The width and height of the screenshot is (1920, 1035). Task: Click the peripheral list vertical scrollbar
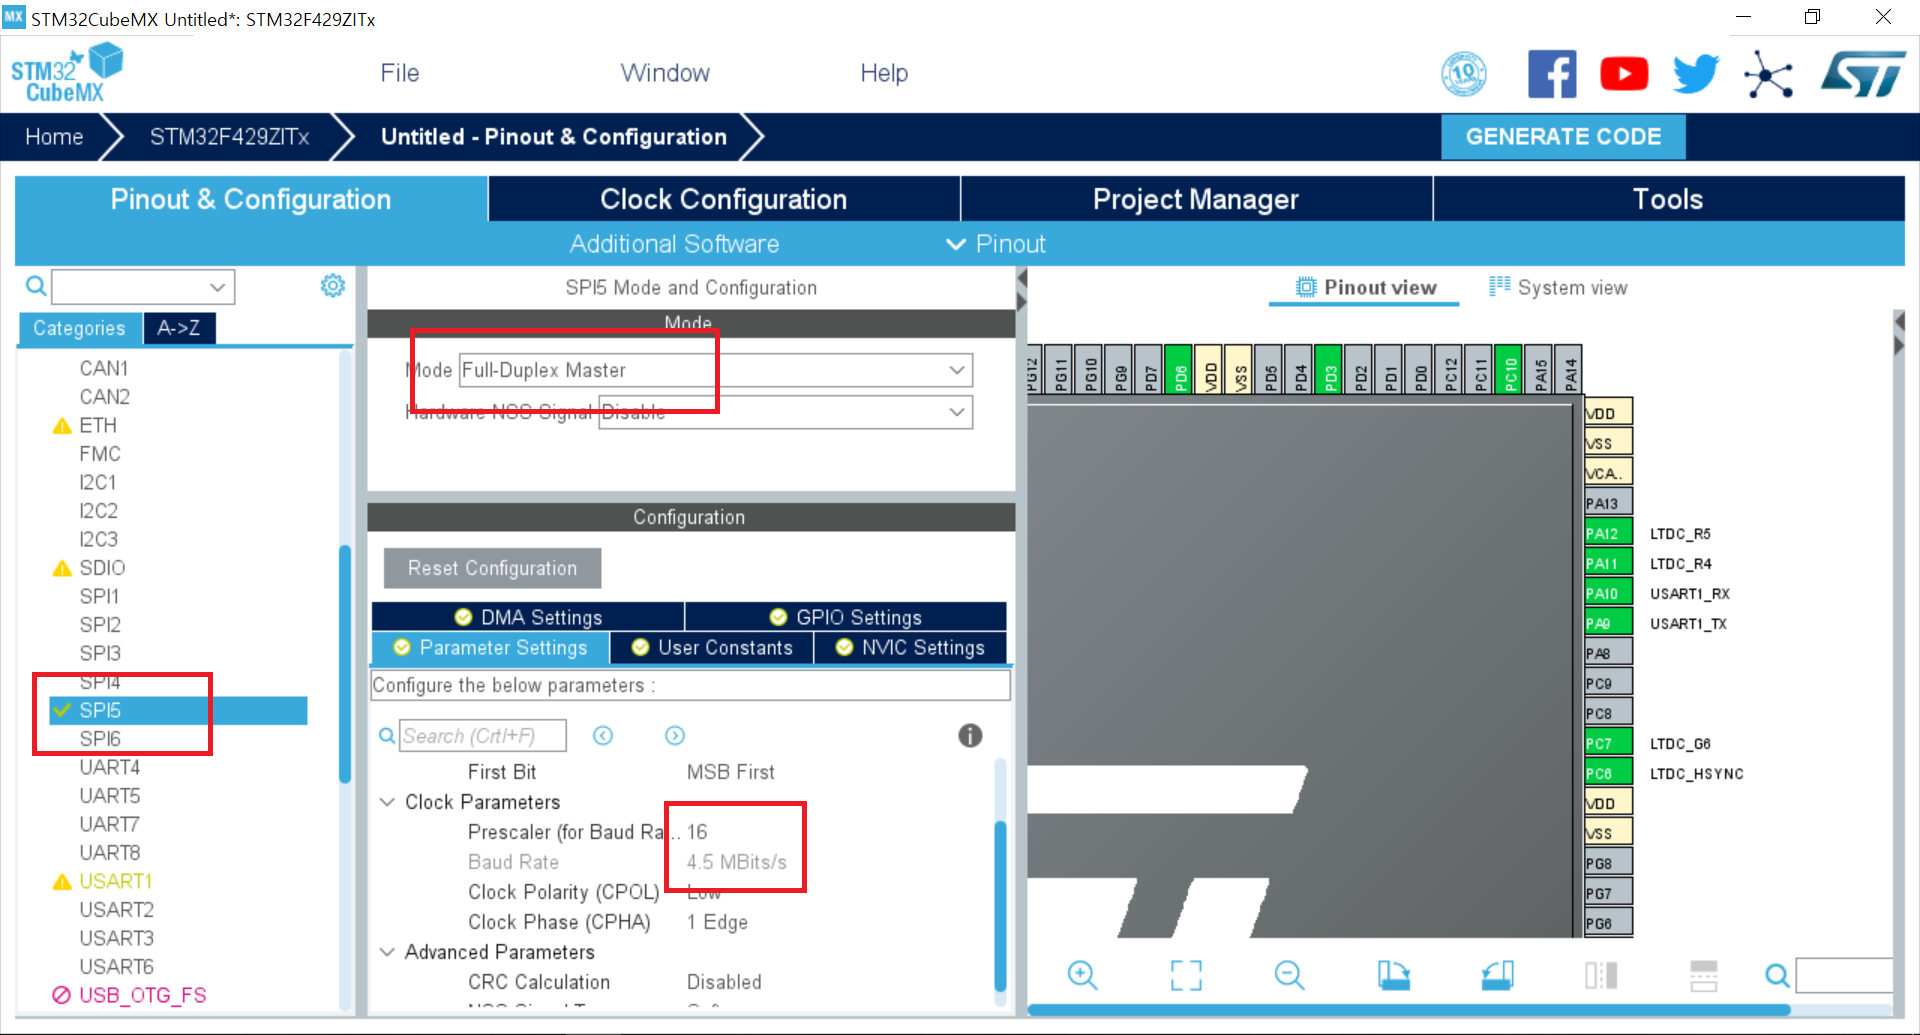tap(345, 663)
